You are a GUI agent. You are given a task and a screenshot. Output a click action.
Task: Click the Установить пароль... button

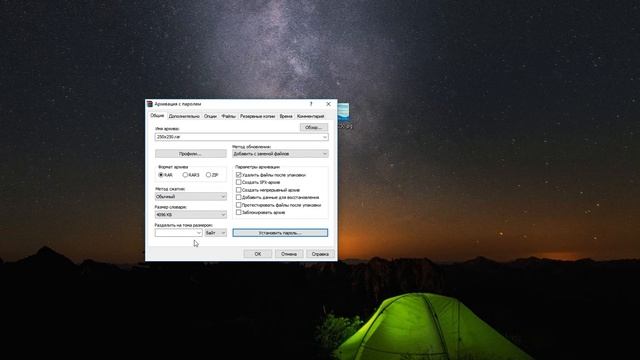(x=280, y=233)
